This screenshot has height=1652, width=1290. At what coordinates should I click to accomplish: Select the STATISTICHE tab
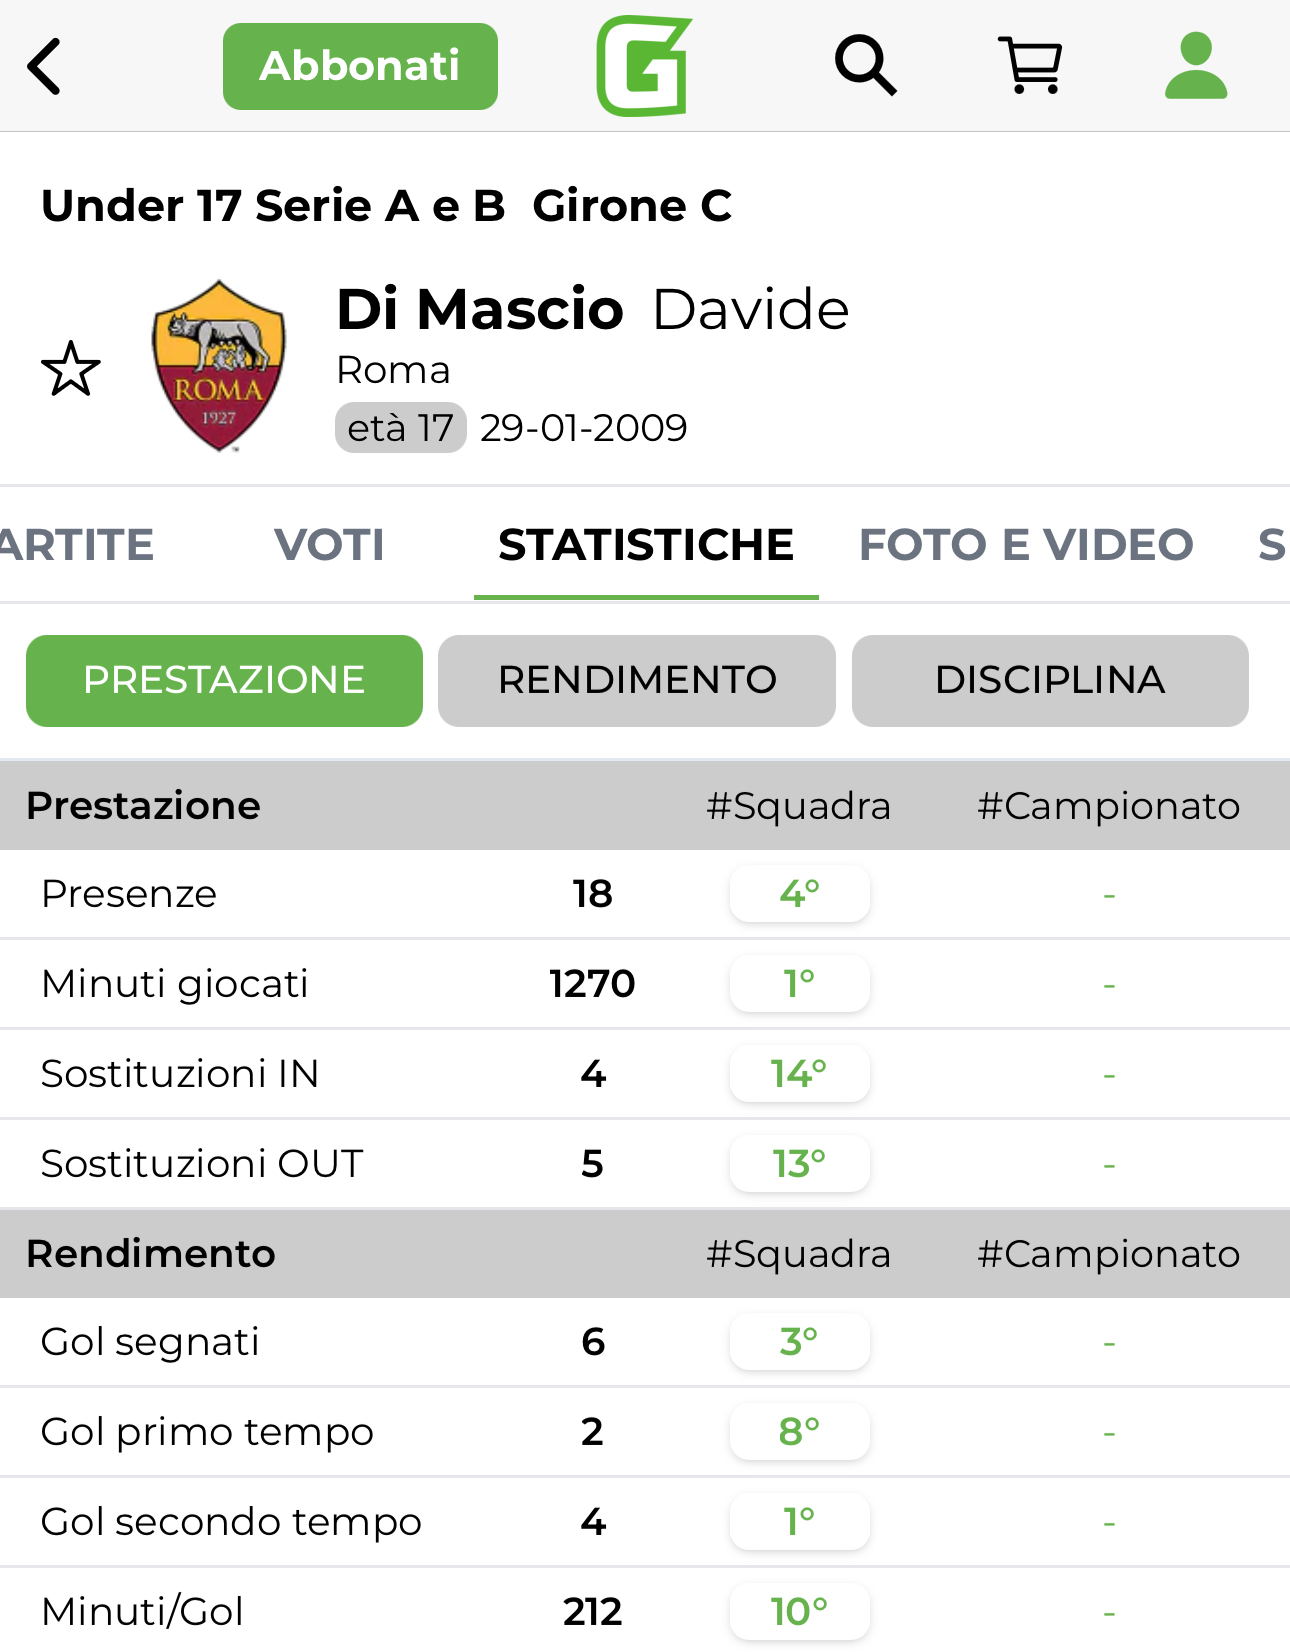click(646, 545)
